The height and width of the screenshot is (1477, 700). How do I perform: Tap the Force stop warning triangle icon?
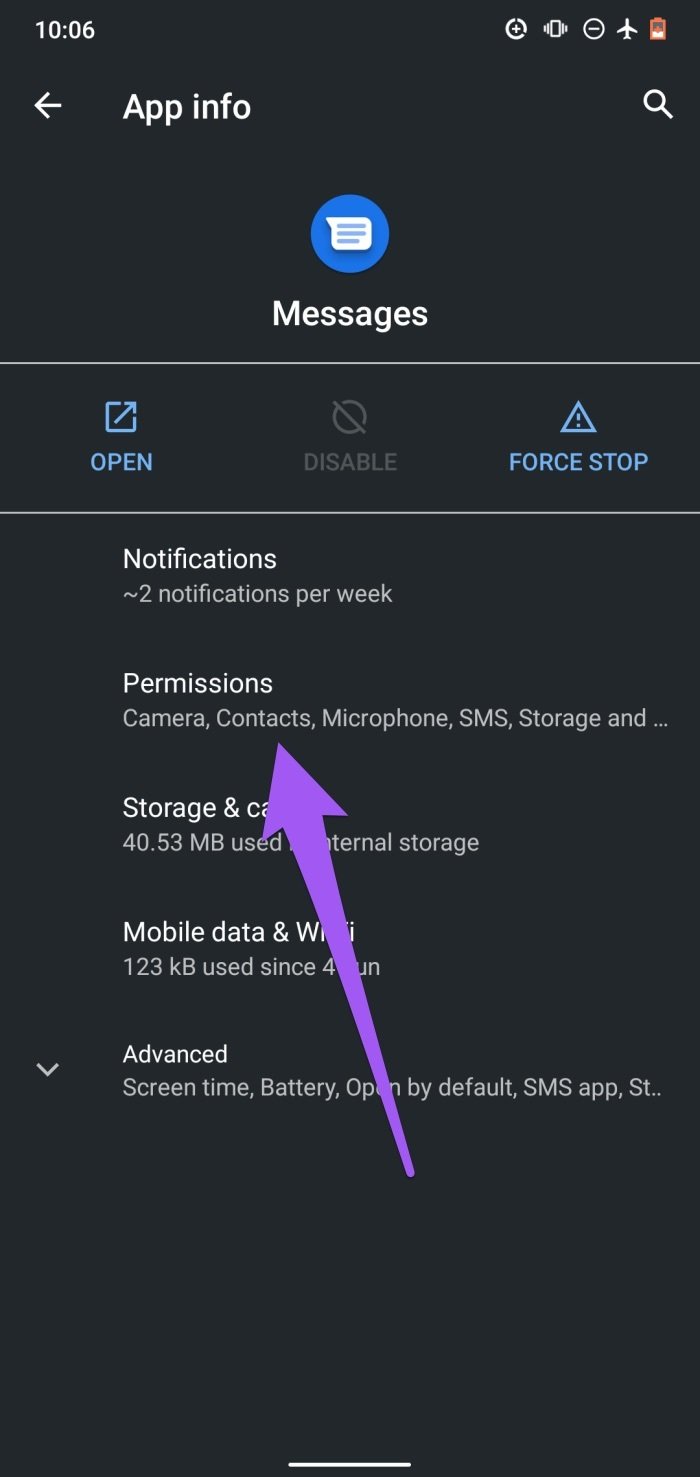[578, 417]
